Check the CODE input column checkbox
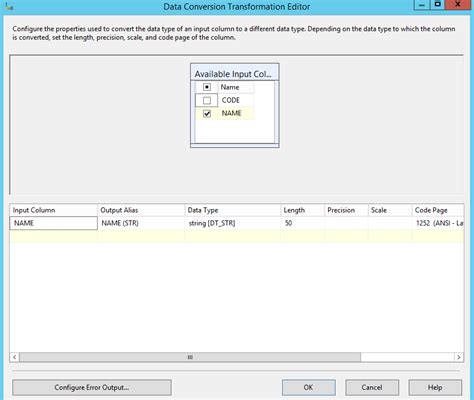This screenshot has width=474, height=400. click(207, 100)
